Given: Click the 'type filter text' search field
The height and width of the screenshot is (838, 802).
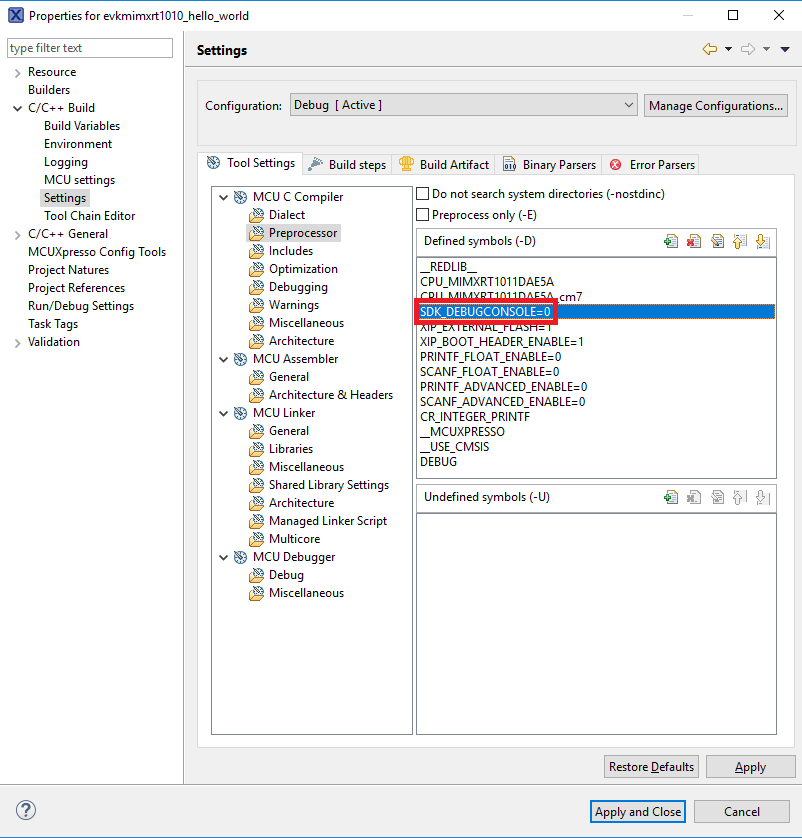Looking at the screenshot, I should (x=90, y=48).
